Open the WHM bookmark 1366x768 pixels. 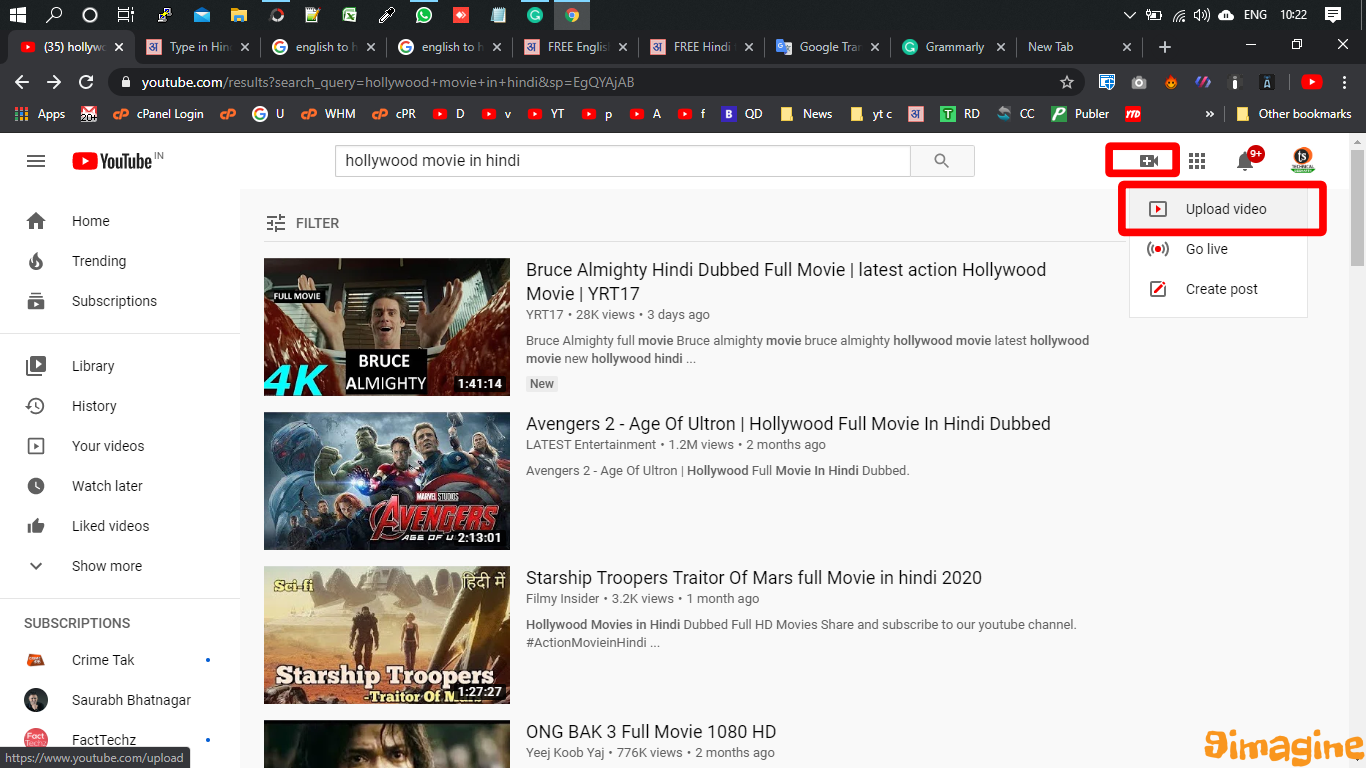point(330,114)
